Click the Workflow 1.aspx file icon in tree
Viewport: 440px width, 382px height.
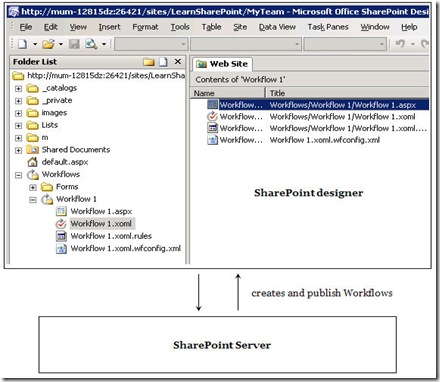tap(61, 212)
